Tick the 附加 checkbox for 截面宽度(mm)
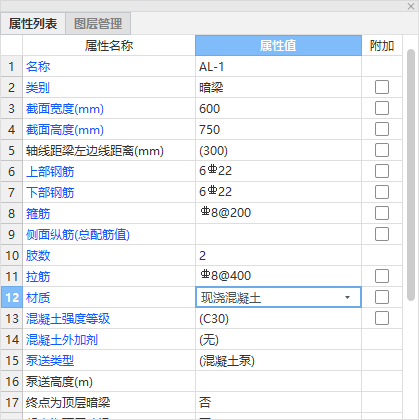 click(382, 108)
